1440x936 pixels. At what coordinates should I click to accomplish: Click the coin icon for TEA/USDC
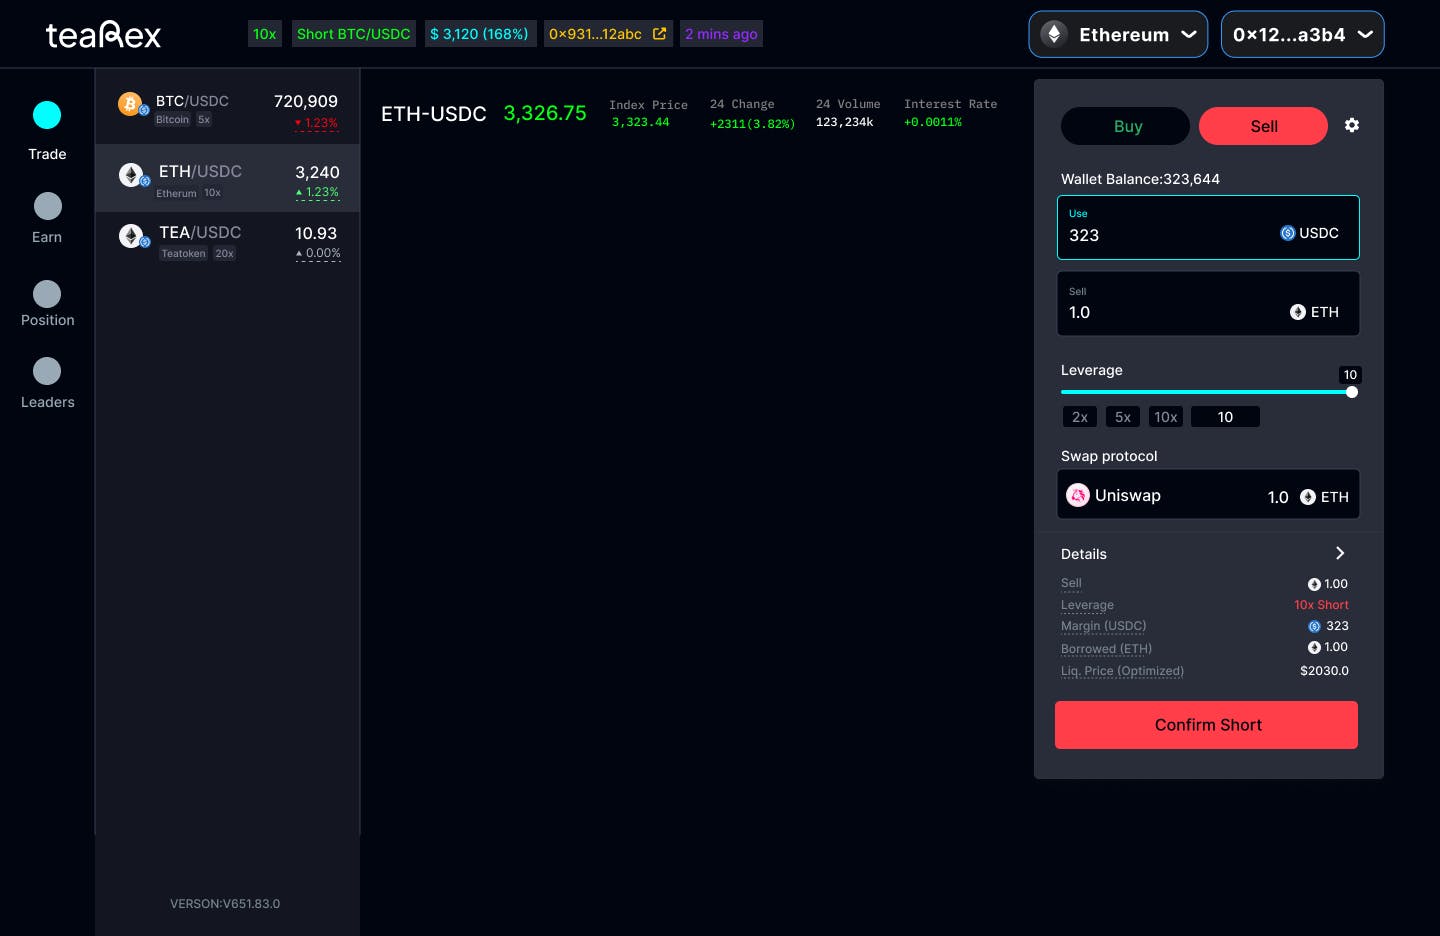(x=131, y=236)
